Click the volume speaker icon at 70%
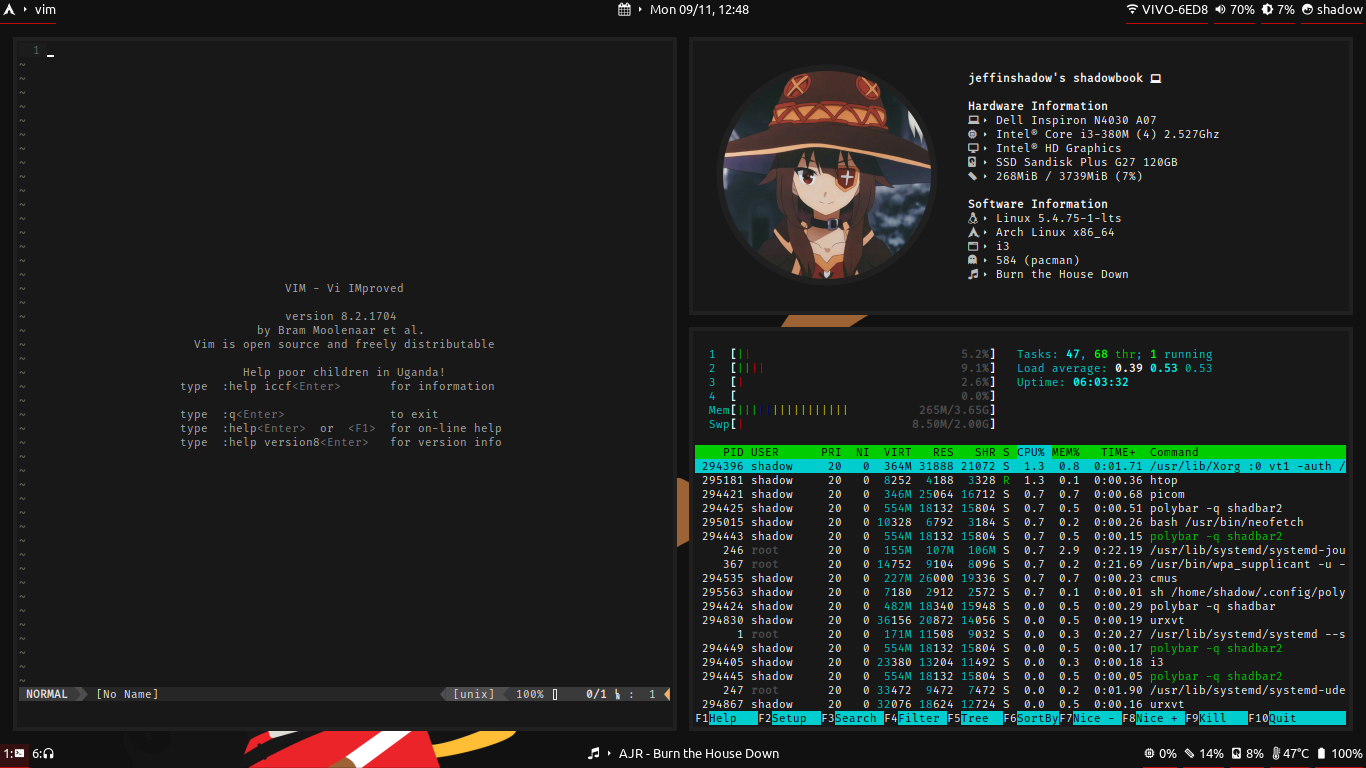Viewport: 1366px width, 768px height. click(x=1220, y=10)
